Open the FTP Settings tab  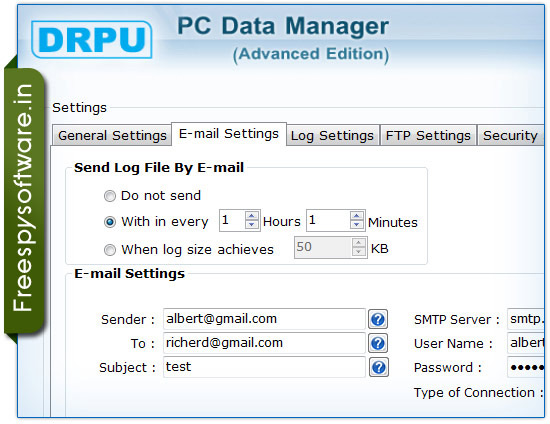pos(428,135)
